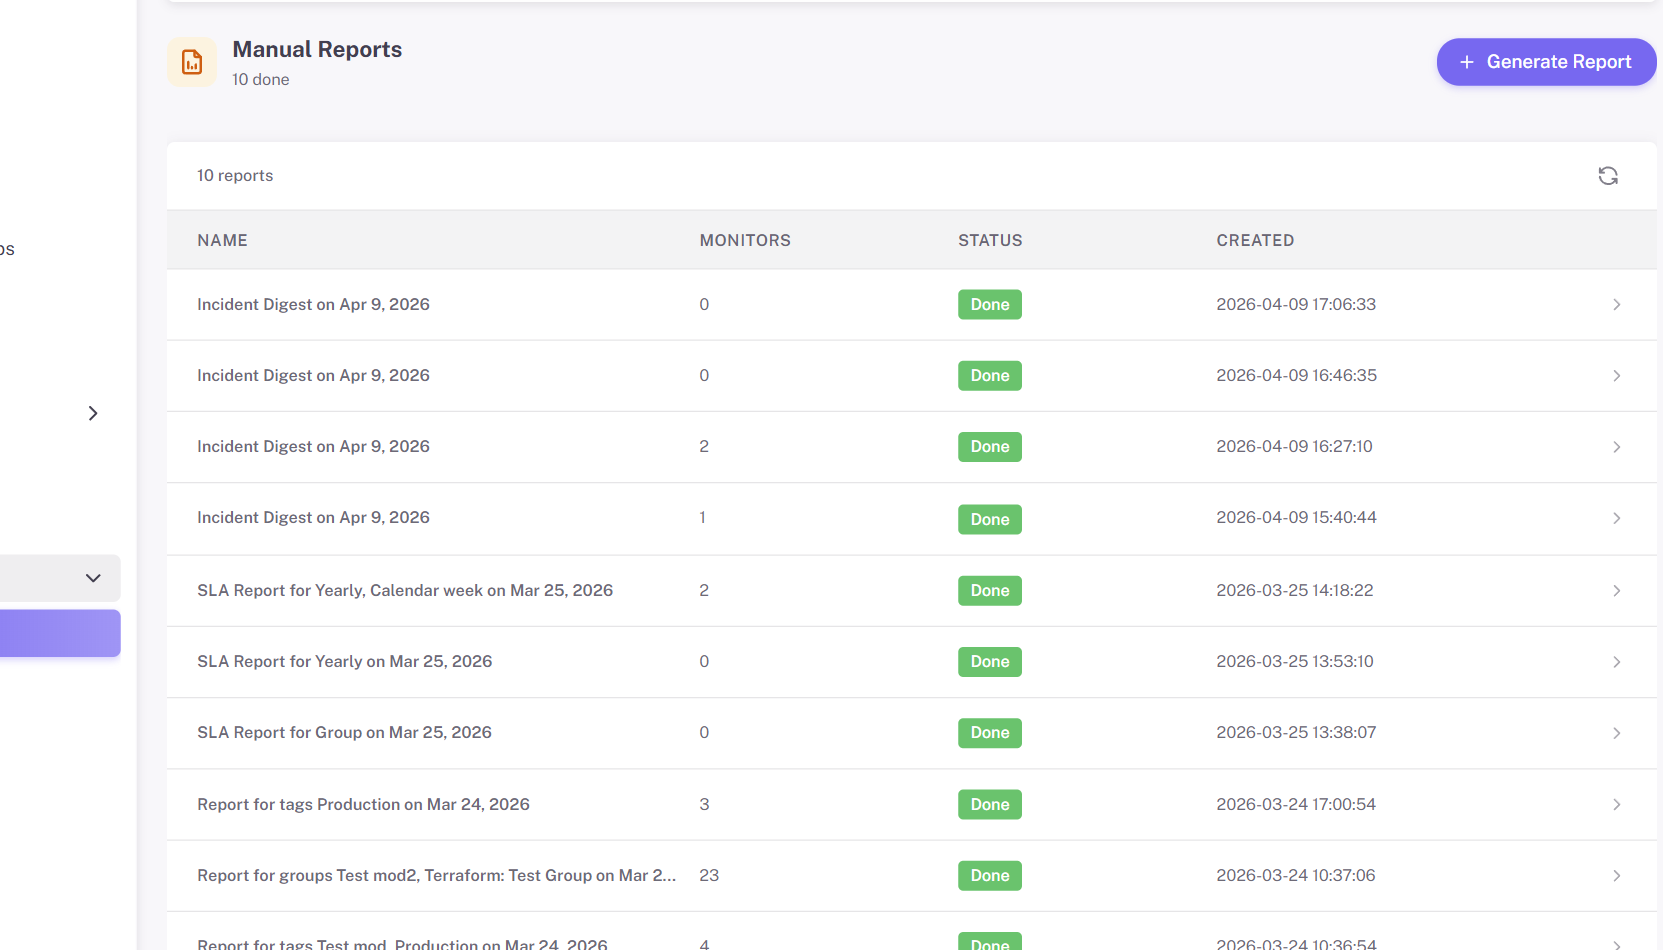Click the chevron on Report for tags Production row
The width and height of the screenshot is (1663, 950).
click(x=1616, y=804)
